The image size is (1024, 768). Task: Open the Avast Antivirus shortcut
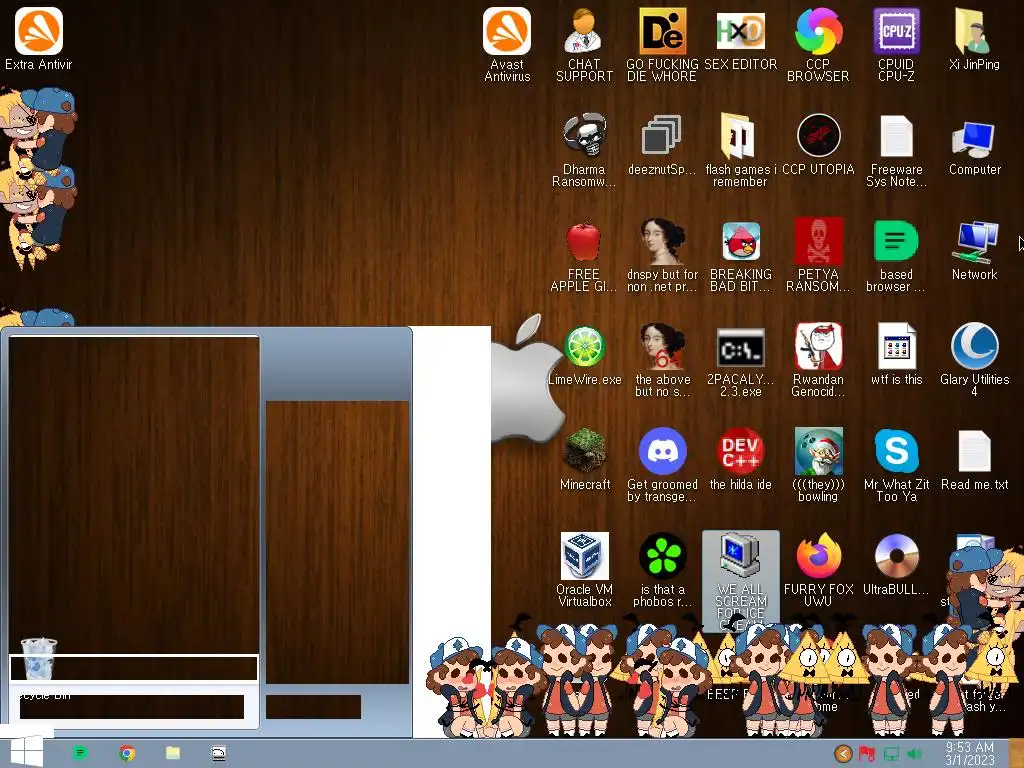click(507, 44)
